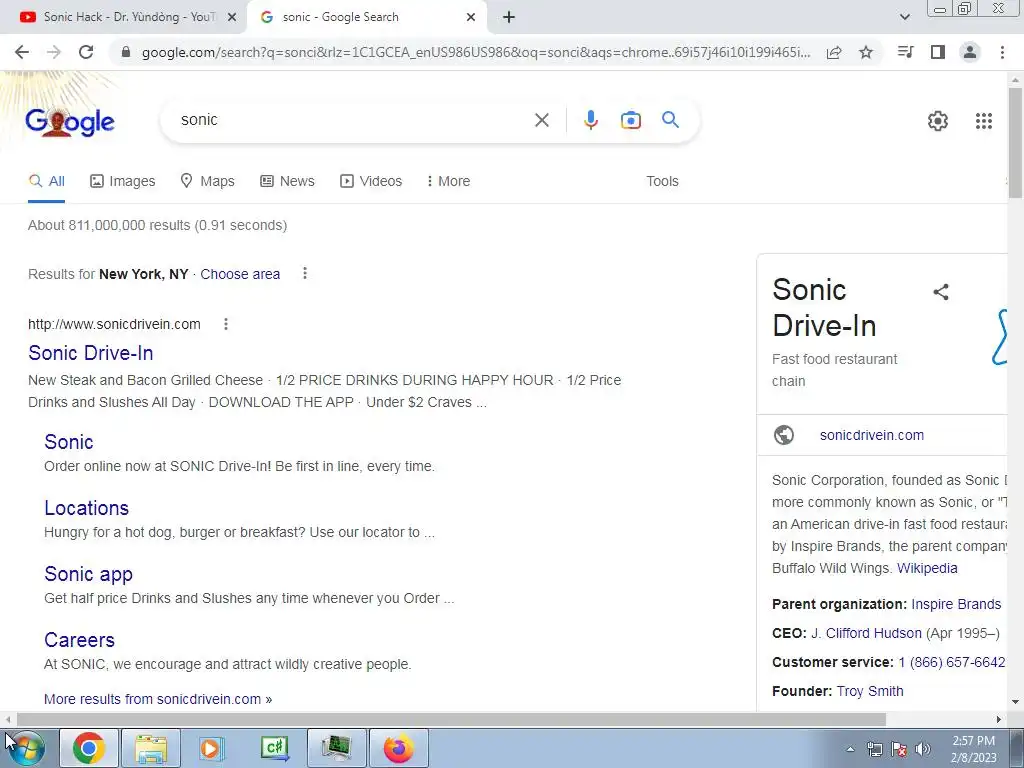Open the Careers sitelink

pyautogui.click(x=79, y=640)
